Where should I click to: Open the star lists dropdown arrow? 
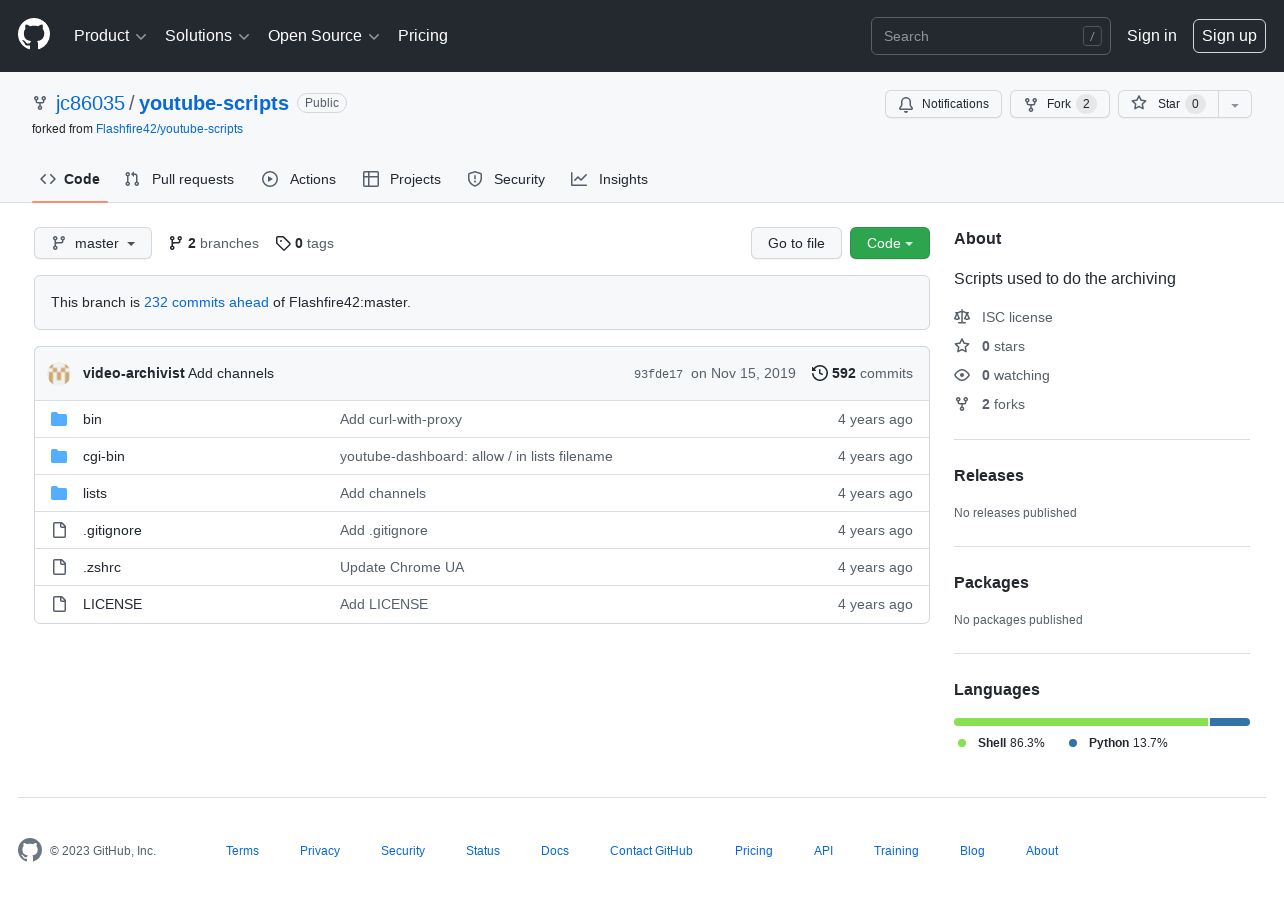point(1235,104)
